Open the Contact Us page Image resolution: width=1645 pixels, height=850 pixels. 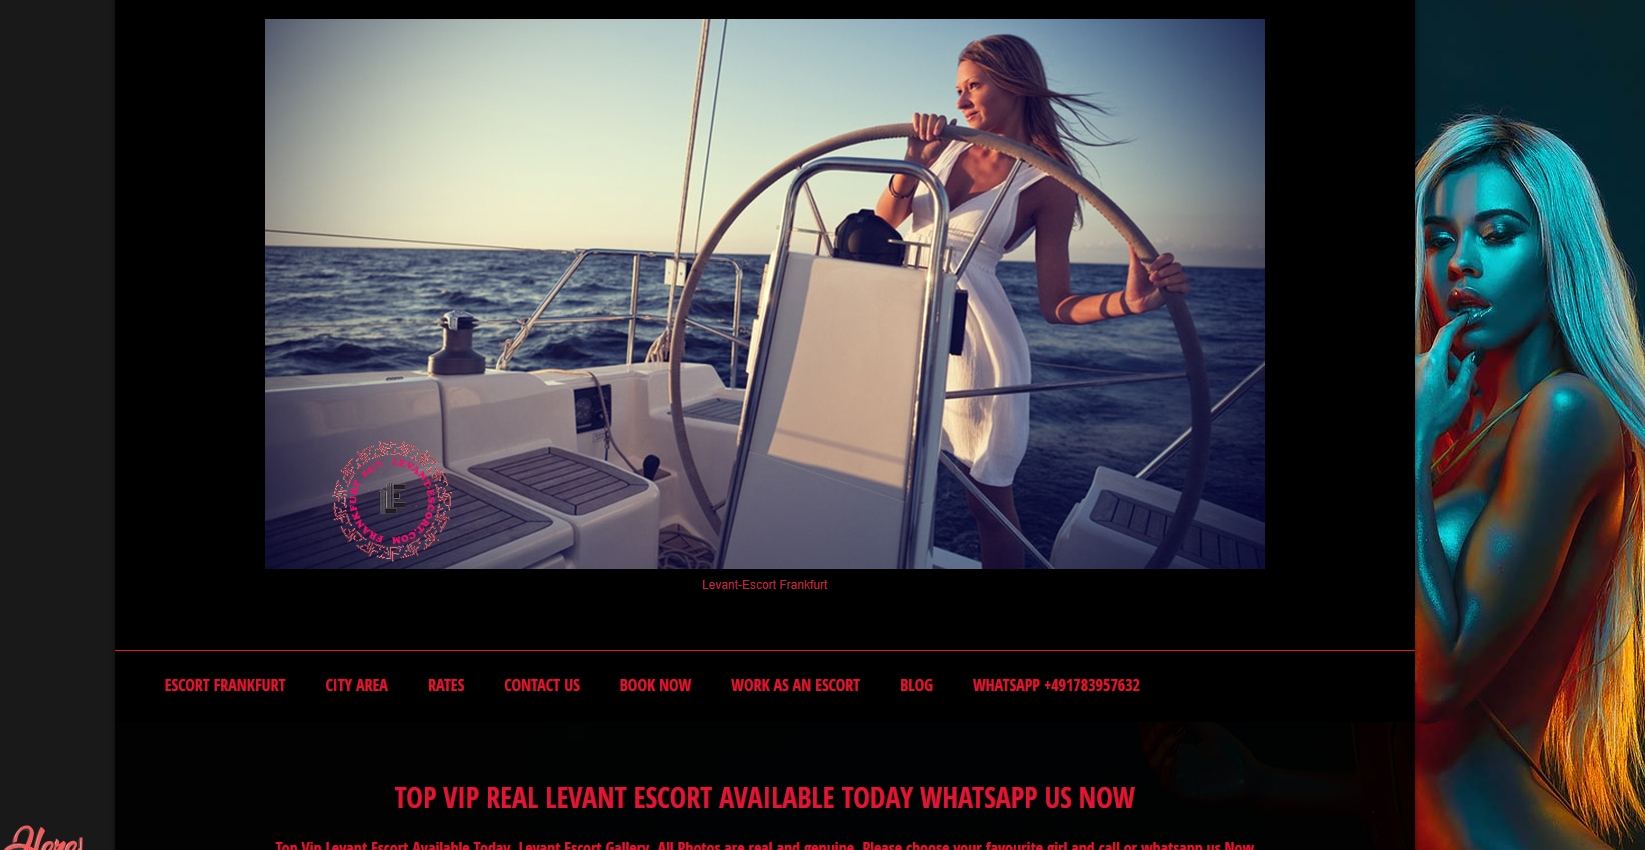coord(542,685)
